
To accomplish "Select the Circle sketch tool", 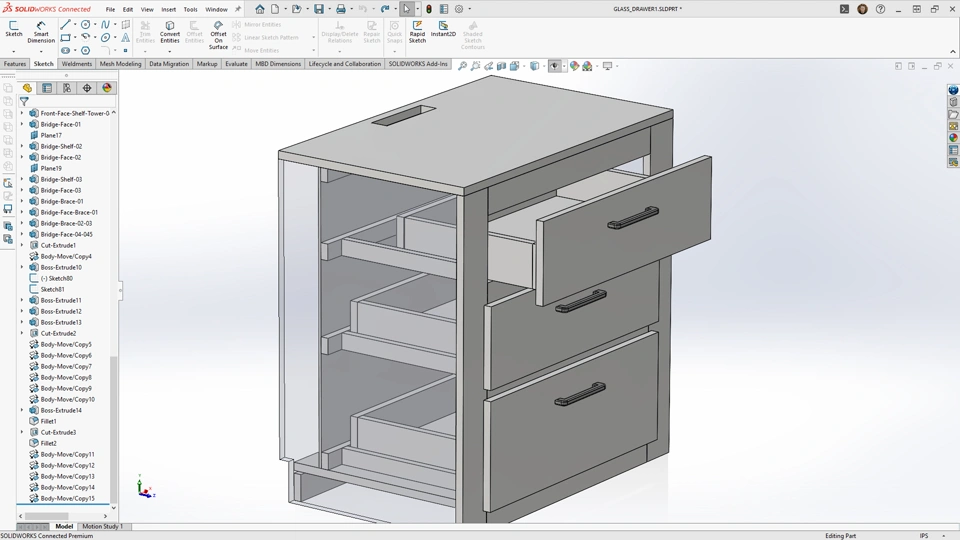I will tap(86, 24).
